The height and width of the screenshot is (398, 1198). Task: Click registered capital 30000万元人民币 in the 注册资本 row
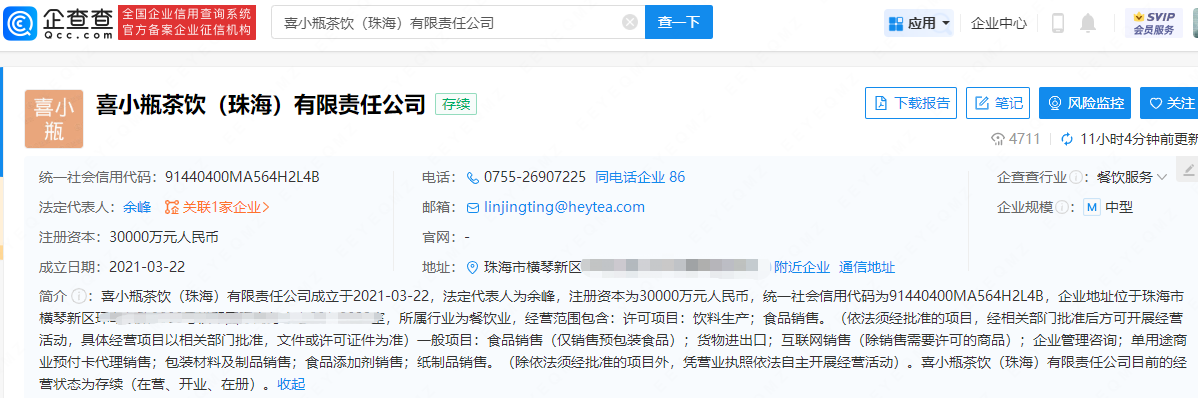tap(164, 237)
